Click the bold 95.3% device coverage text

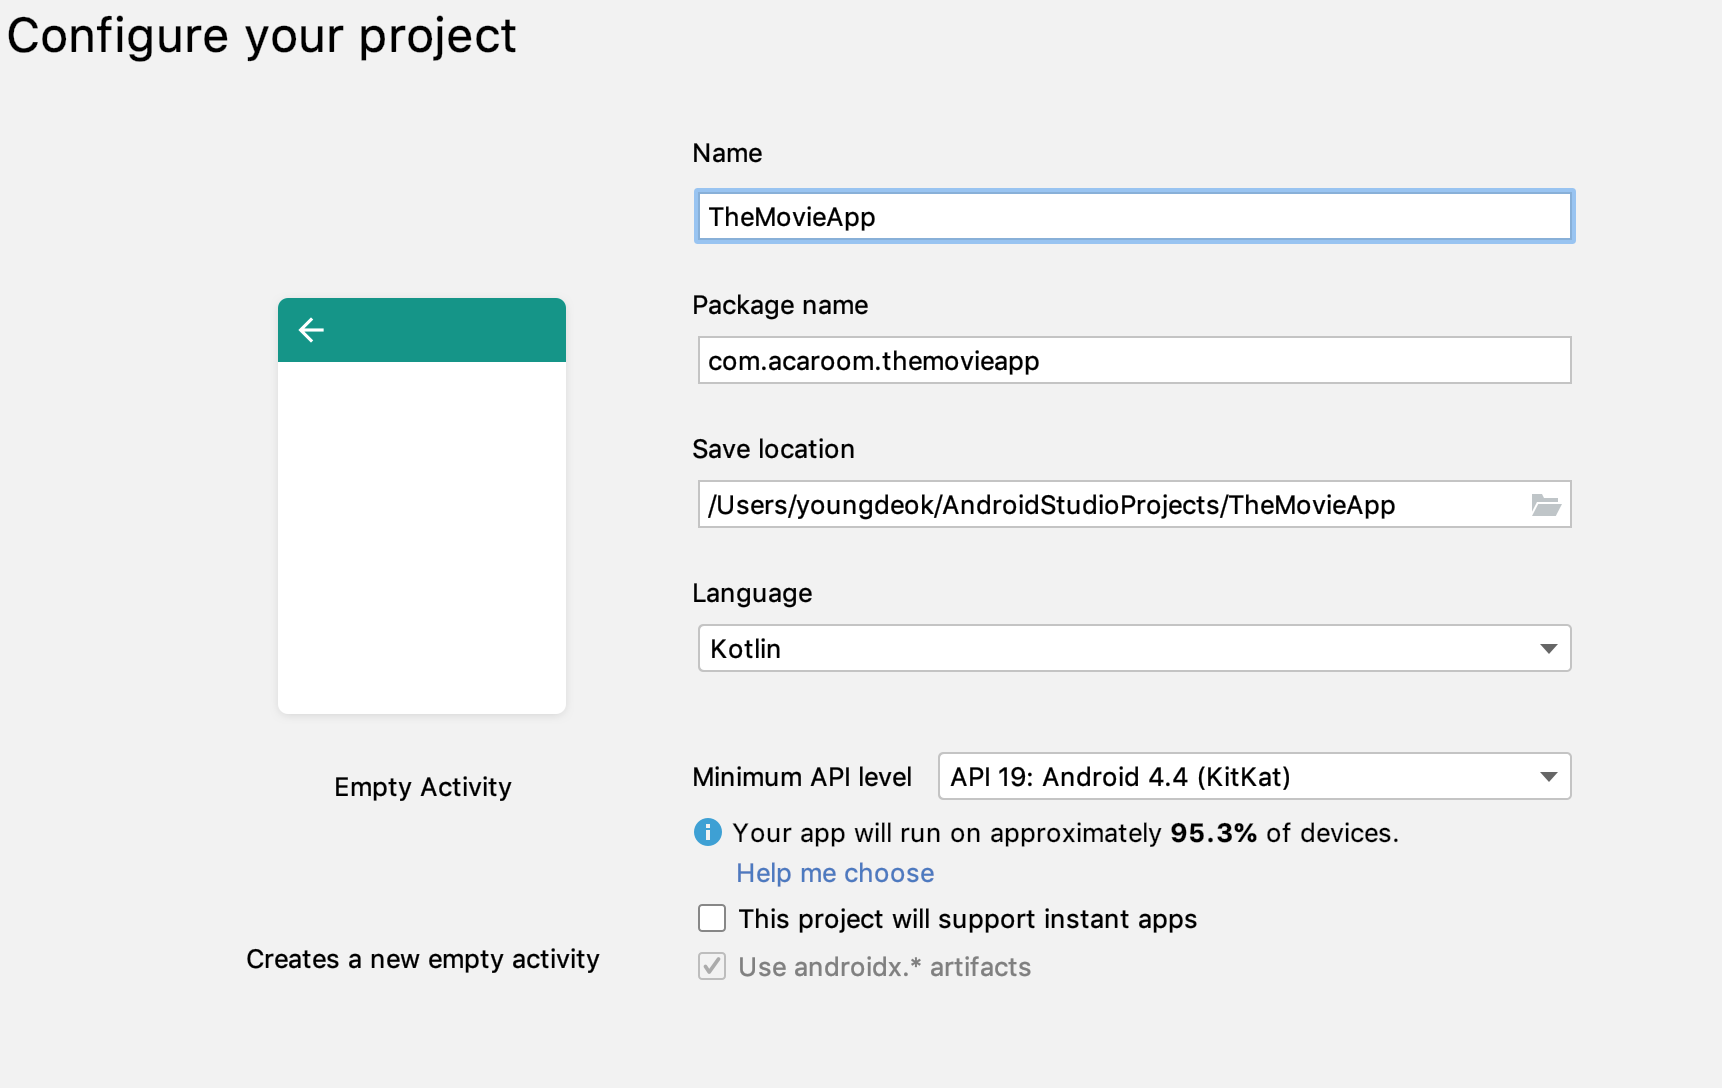point(1213,833)
